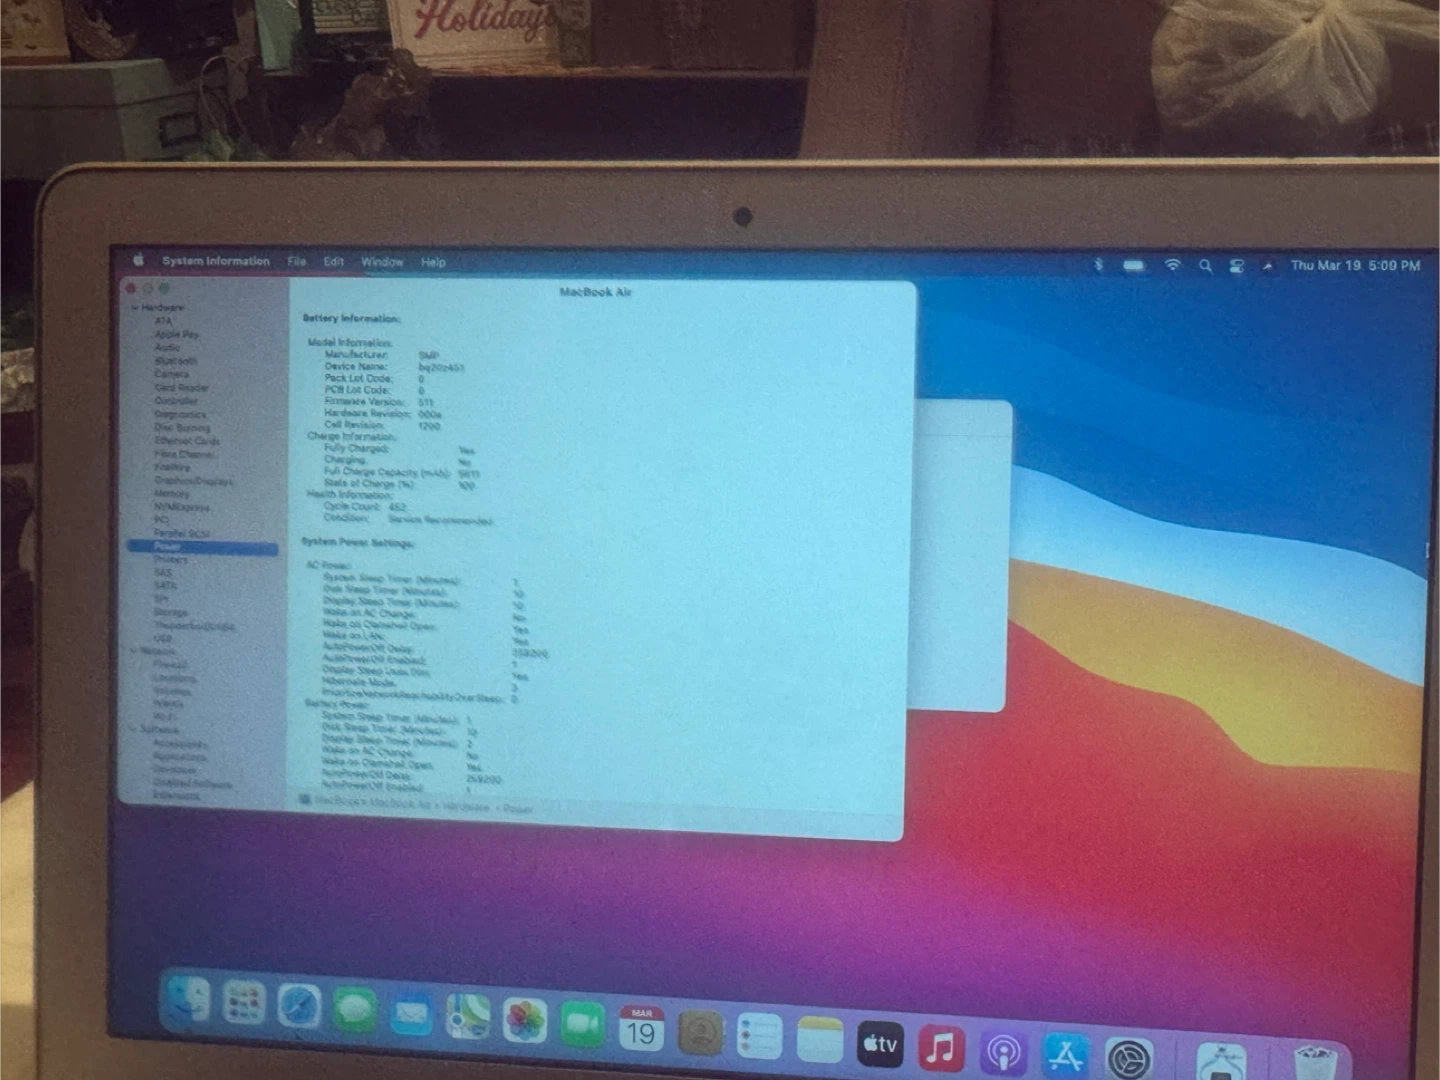
Task: Click the Bluetooth menu bar icon
Action: click(x=1098, y=265)
